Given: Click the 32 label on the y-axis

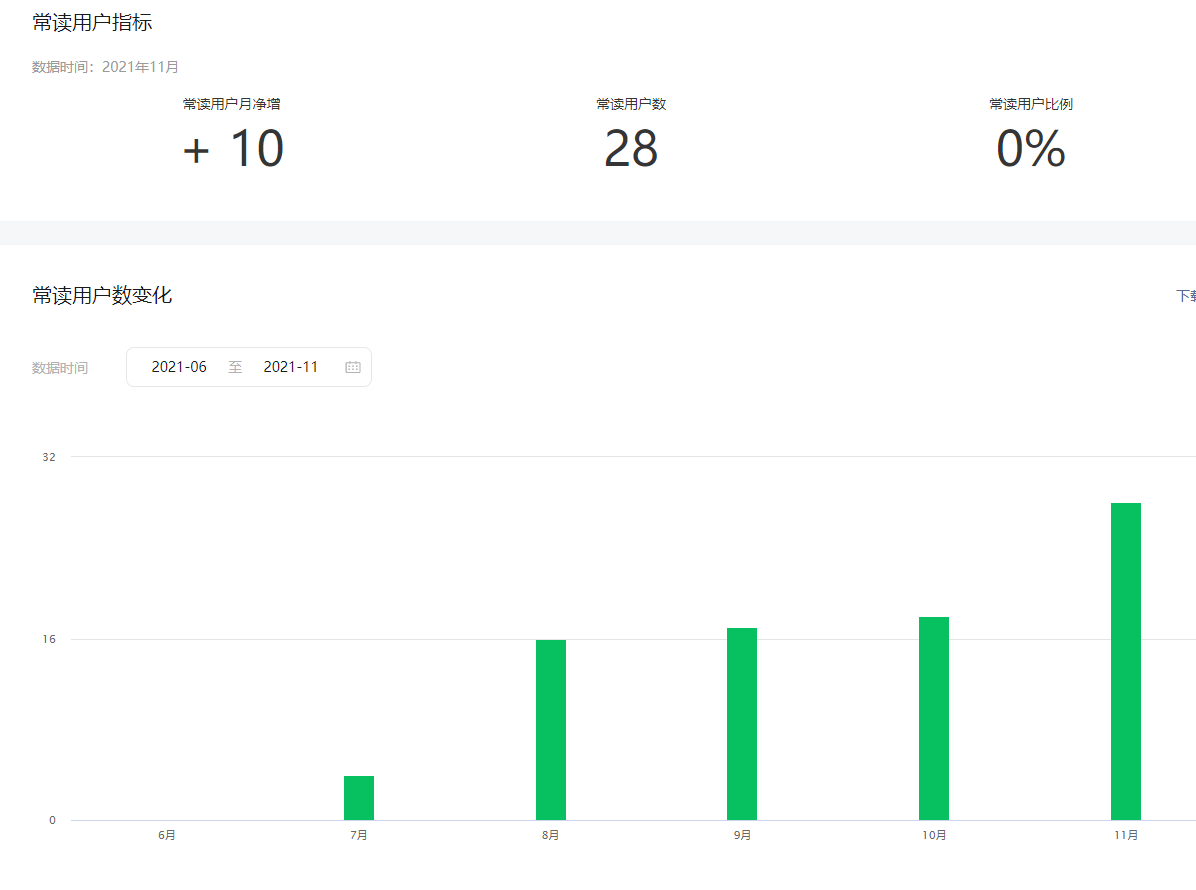Looking at the screenshot, I should pyautogui.click(x=49, y=457).
